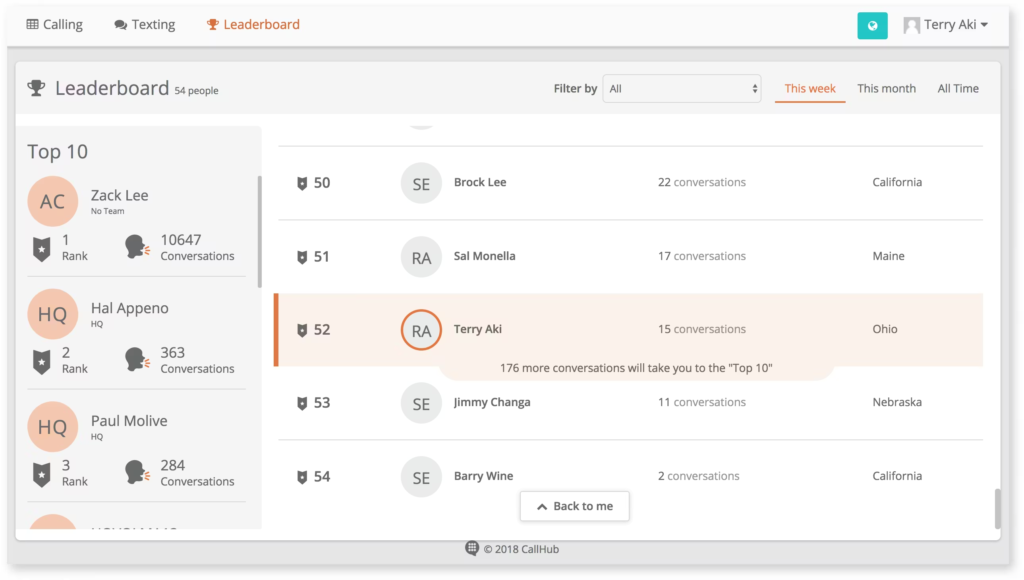Show the All Time leaderboard

coord(958,89)
